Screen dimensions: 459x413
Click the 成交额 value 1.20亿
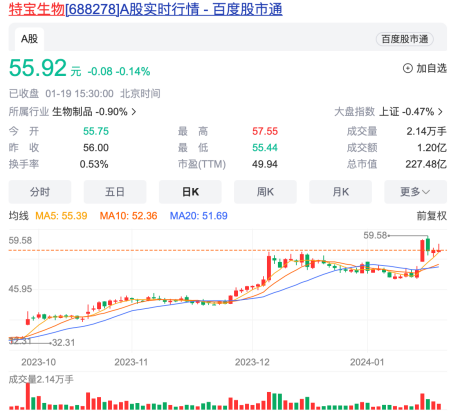[432, 148]
